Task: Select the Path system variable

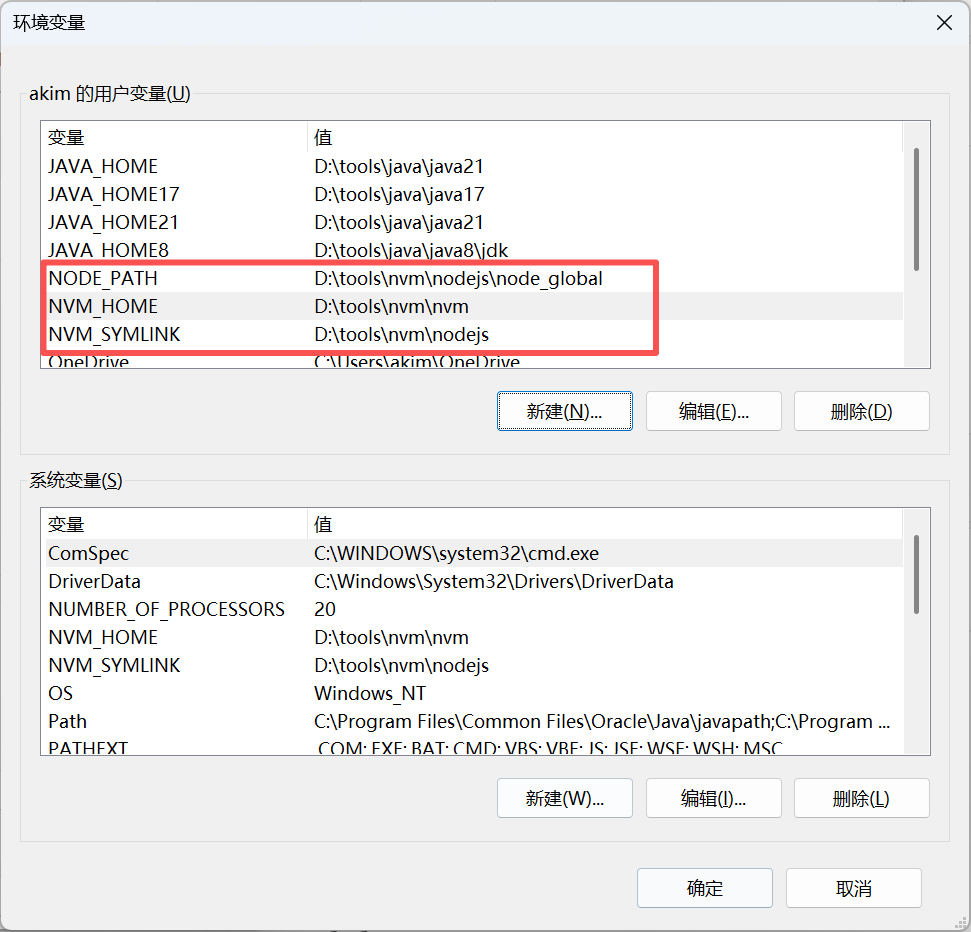Action: click(68, 721)
